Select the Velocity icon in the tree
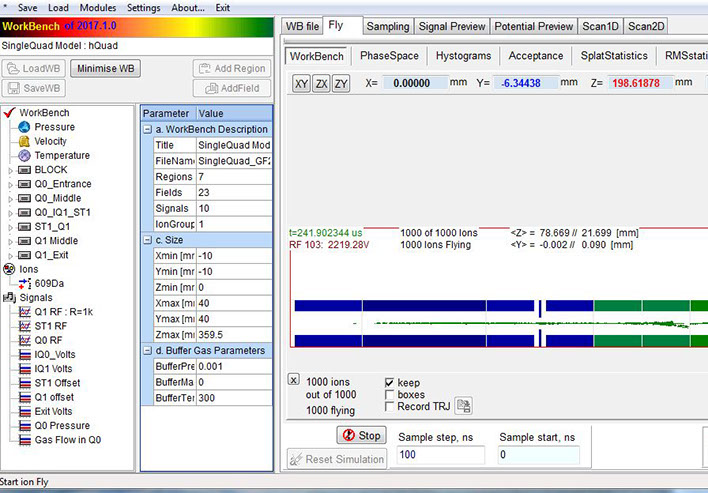Image resolution: width=708 pixels, height=493 pixels. [25, 141]
